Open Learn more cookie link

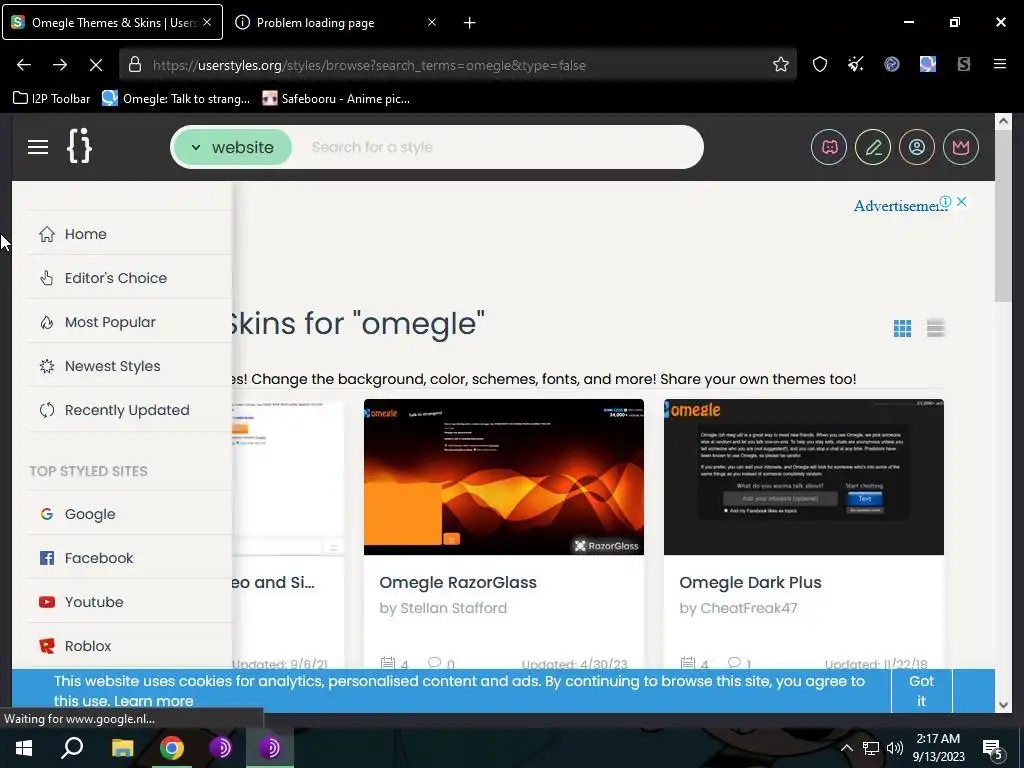point(153,701)
